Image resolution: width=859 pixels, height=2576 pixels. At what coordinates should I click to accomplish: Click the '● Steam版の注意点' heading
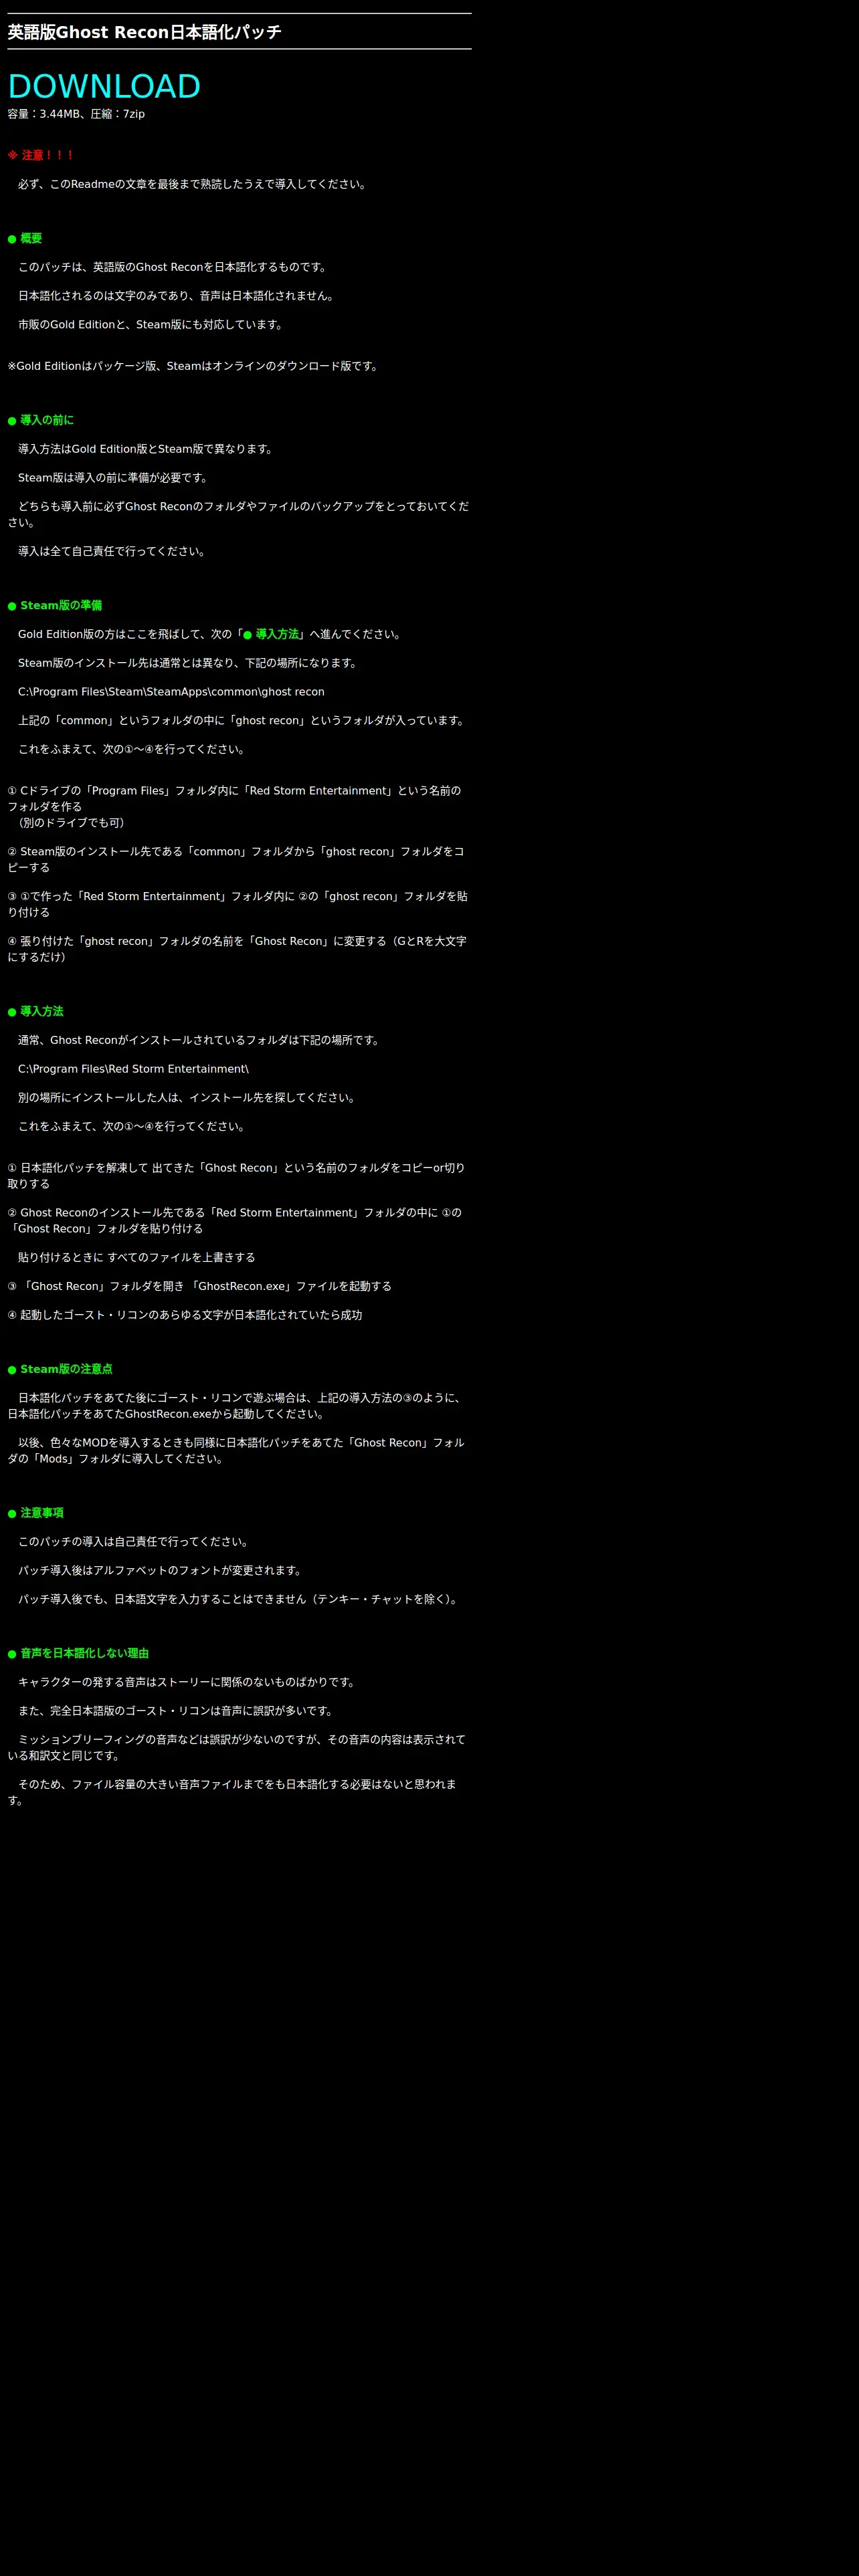[x=60, y=1369]
